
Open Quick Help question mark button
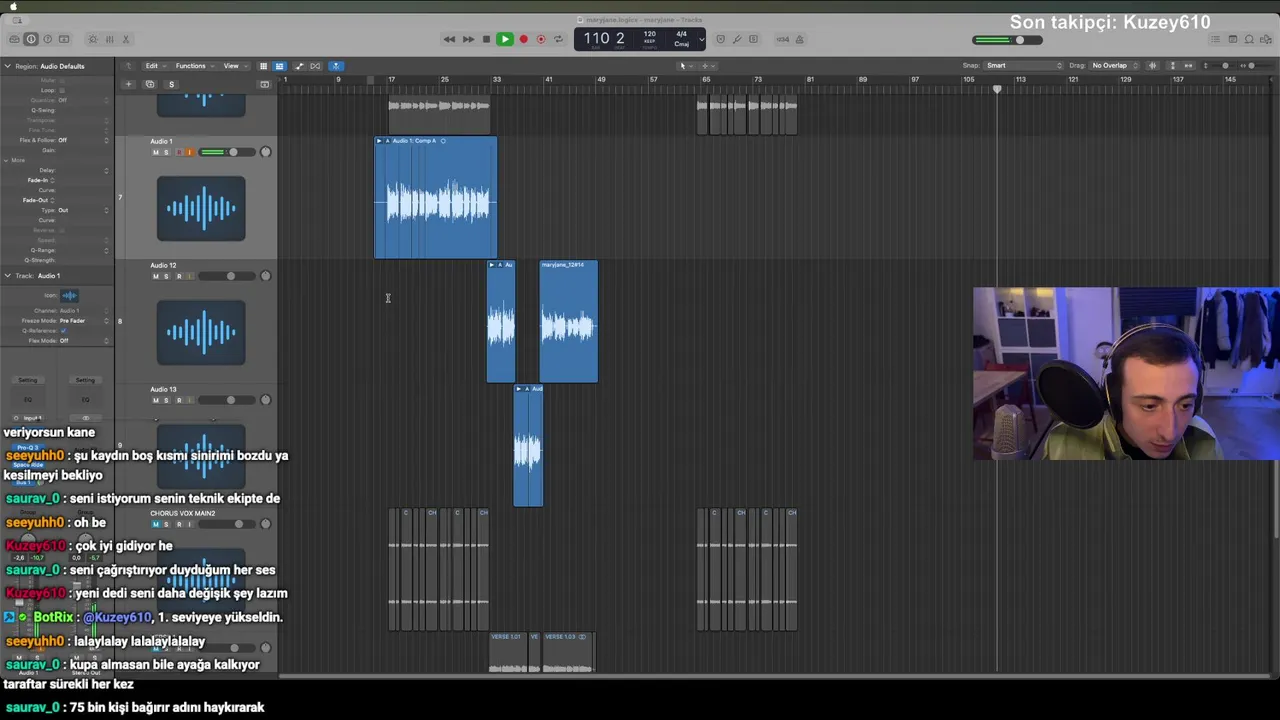point(47,39)
